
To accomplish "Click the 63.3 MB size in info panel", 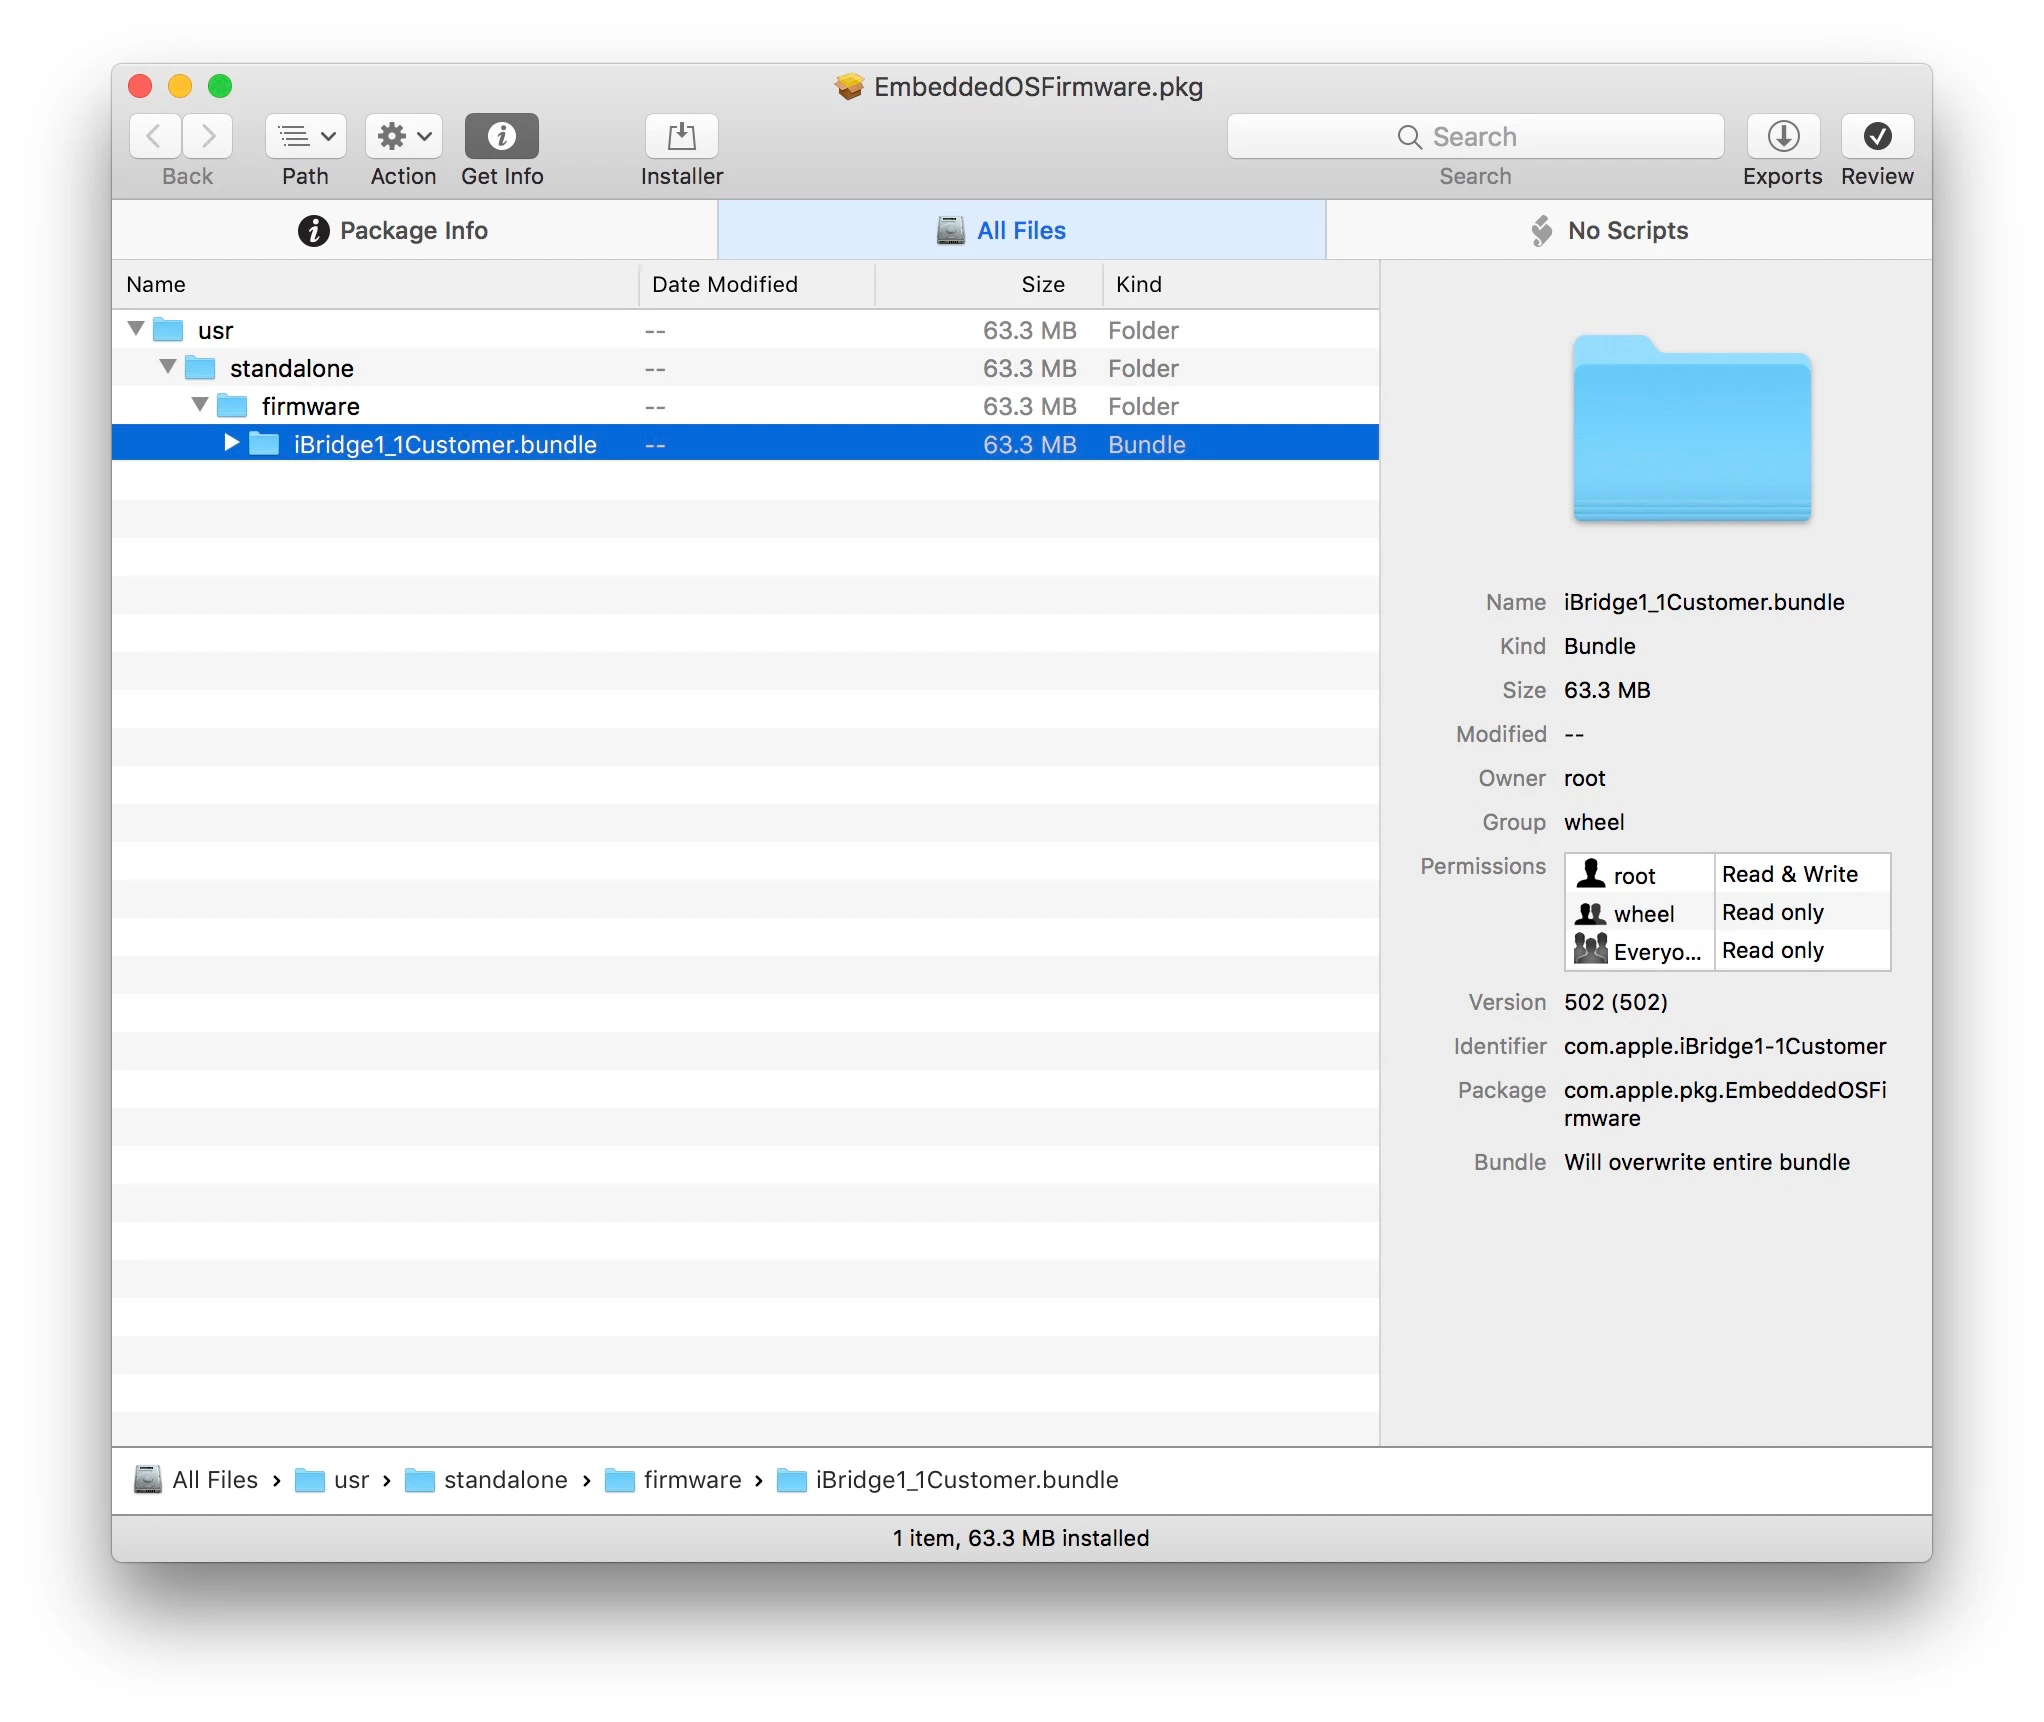I will (1607, 690).
